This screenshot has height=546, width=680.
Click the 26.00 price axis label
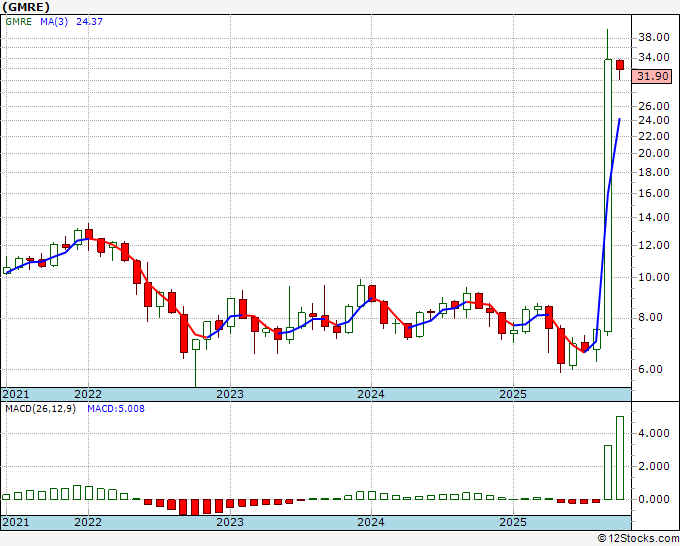pyautogui.click(x=653, y=106)
